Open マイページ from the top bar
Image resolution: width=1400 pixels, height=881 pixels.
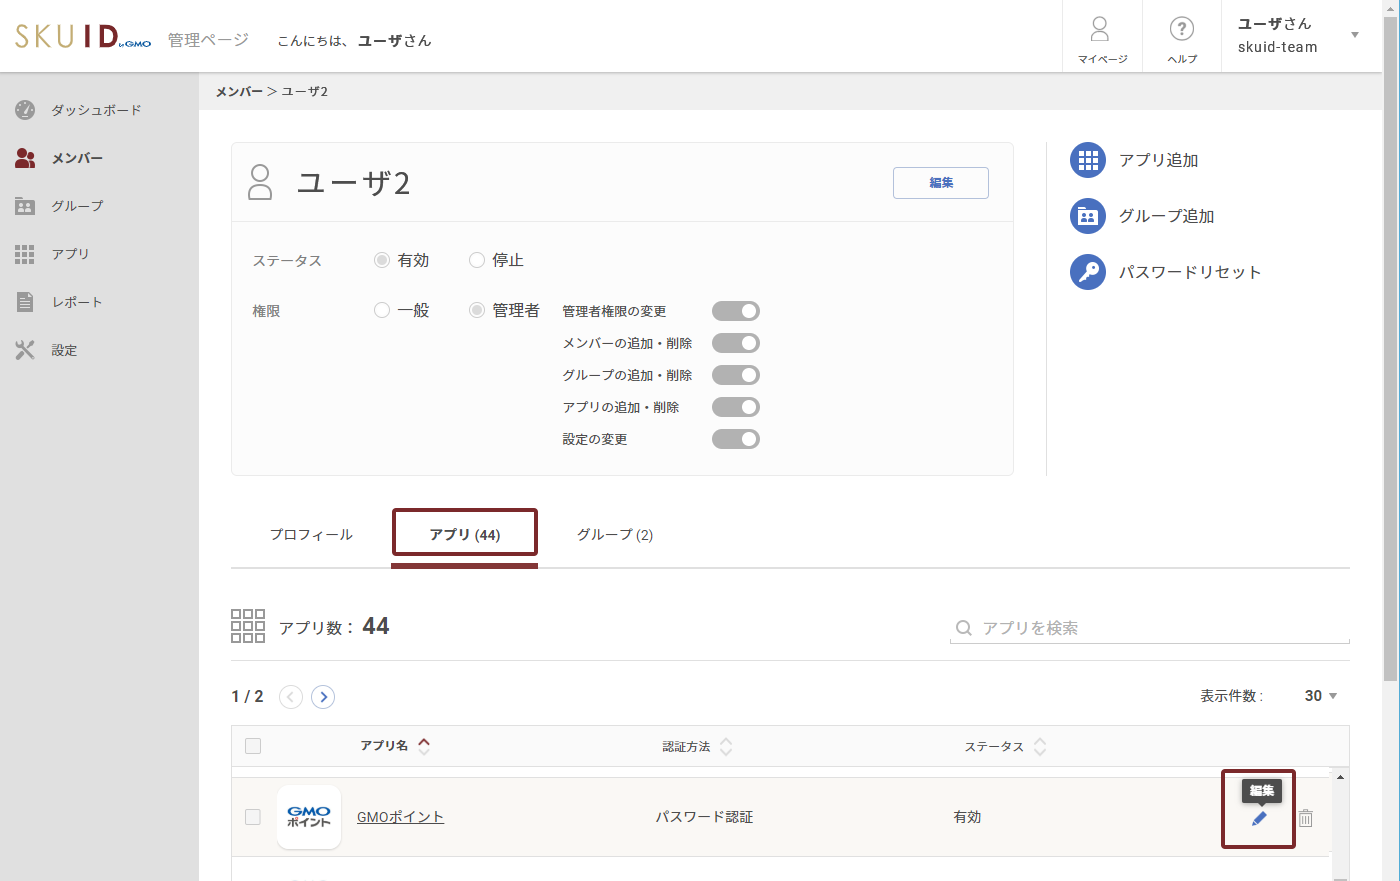[x=1101, y=36]
